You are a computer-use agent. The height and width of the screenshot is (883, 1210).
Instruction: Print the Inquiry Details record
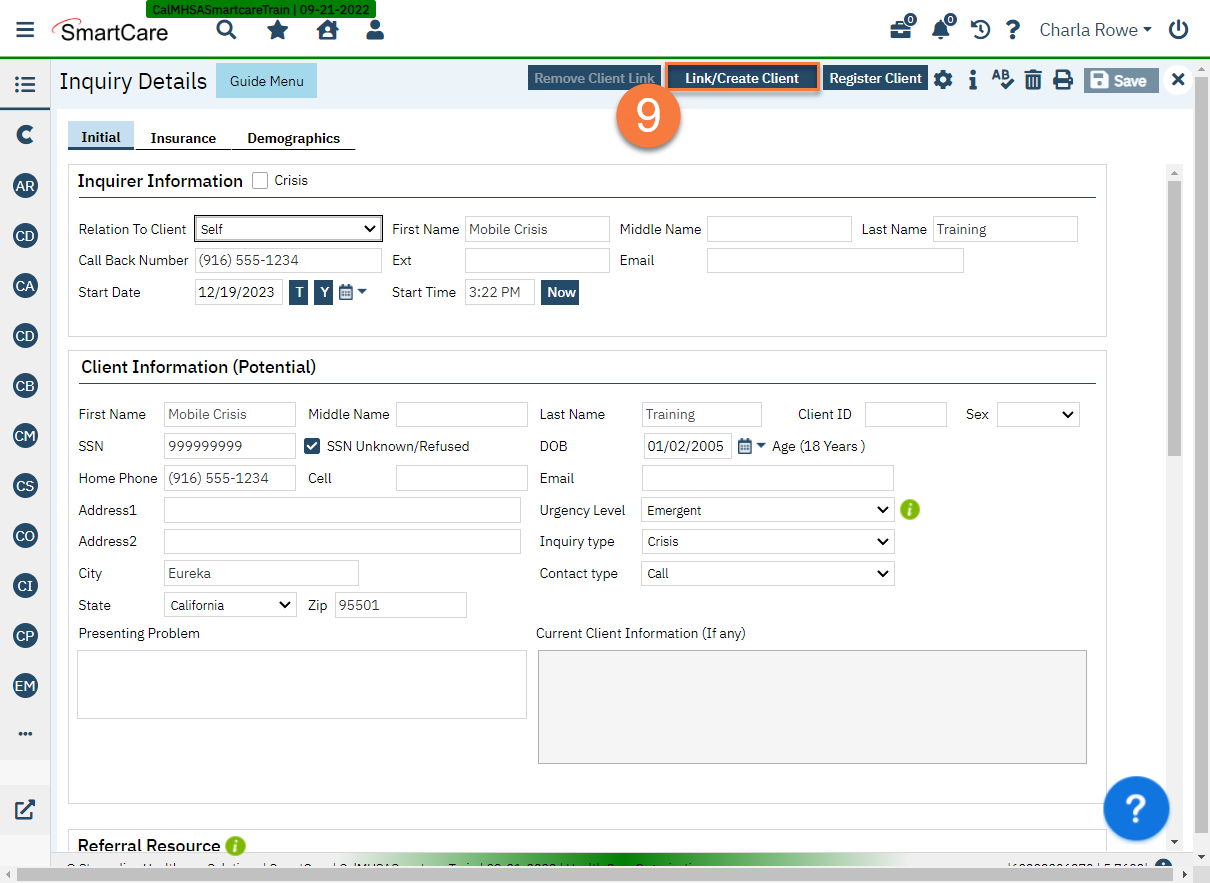(x=1063, y=79)
